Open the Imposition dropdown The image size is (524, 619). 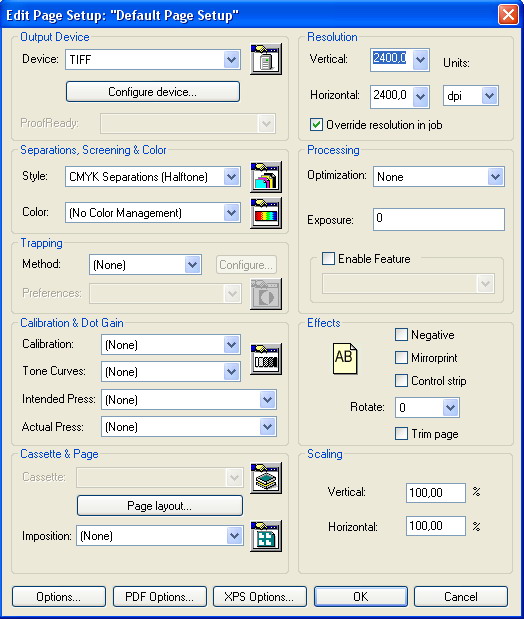pyautogui.click(x=235, y=536)
